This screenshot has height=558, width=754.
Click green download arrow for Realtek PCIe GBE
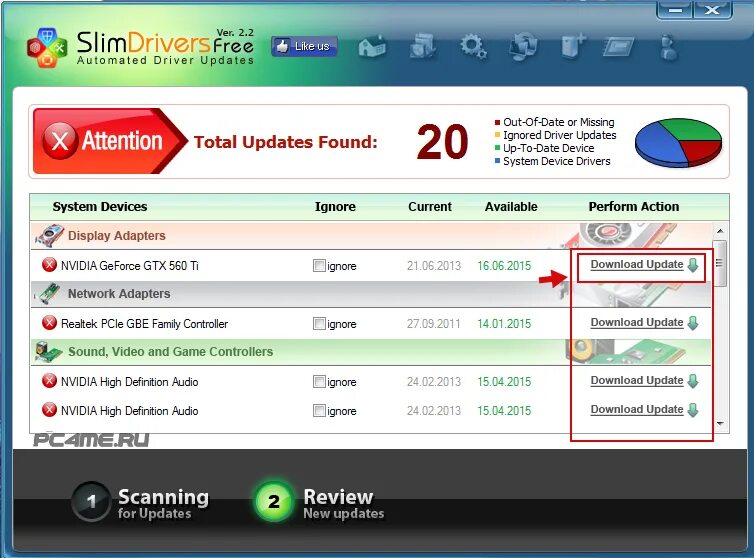692,323
